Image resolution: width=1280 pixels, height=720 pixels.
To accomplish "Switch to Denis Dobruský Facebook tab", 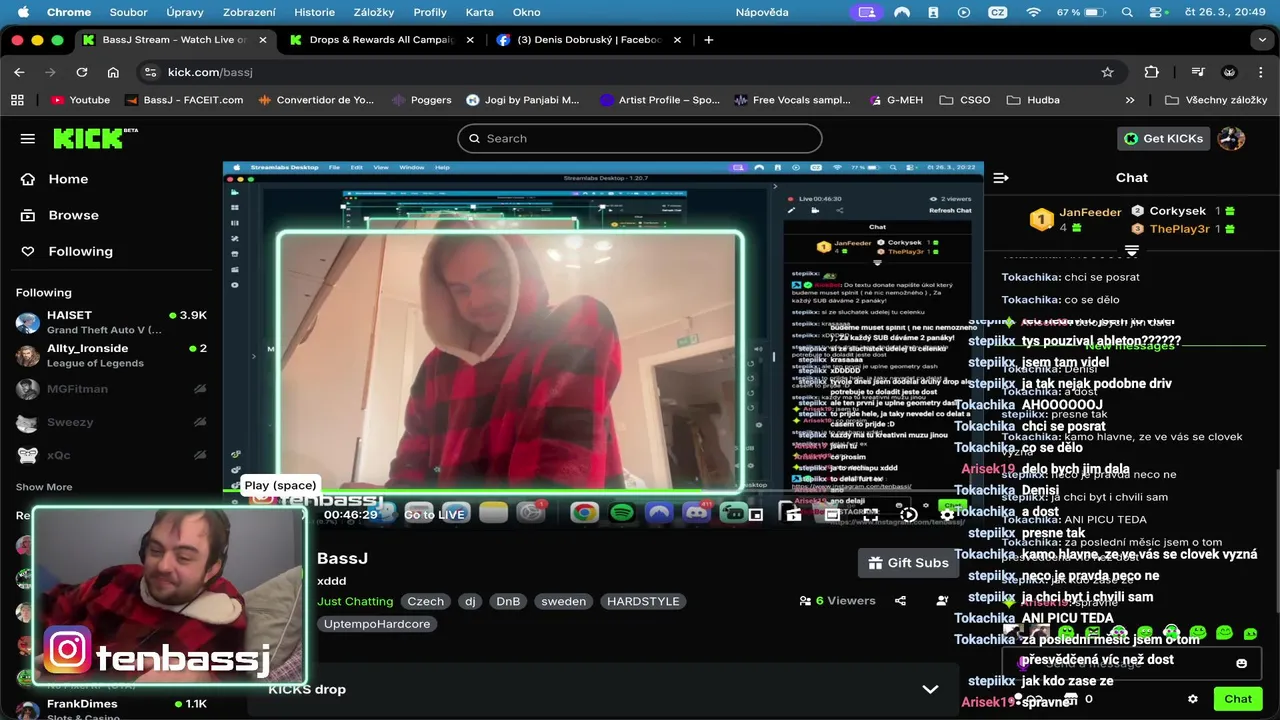I will [589, 40].
